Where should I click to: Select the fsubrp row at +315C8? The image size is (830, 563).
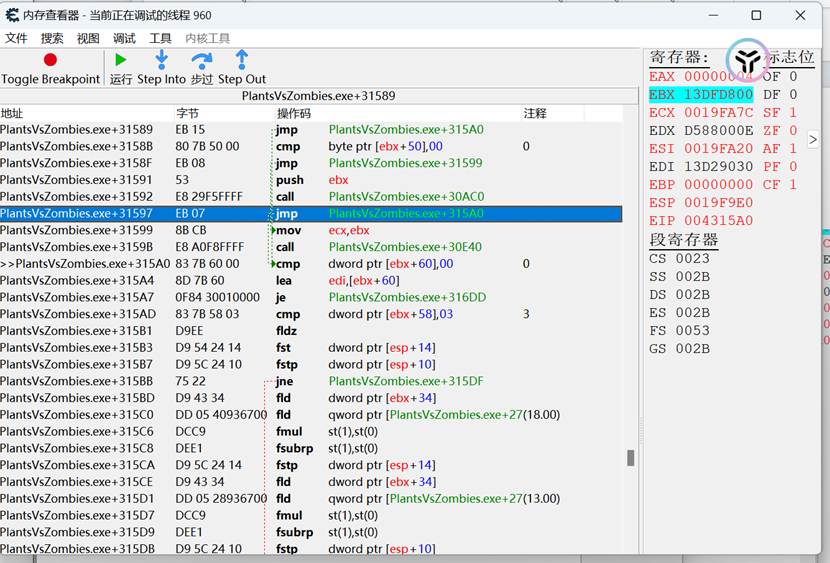[x=311, y=448]
